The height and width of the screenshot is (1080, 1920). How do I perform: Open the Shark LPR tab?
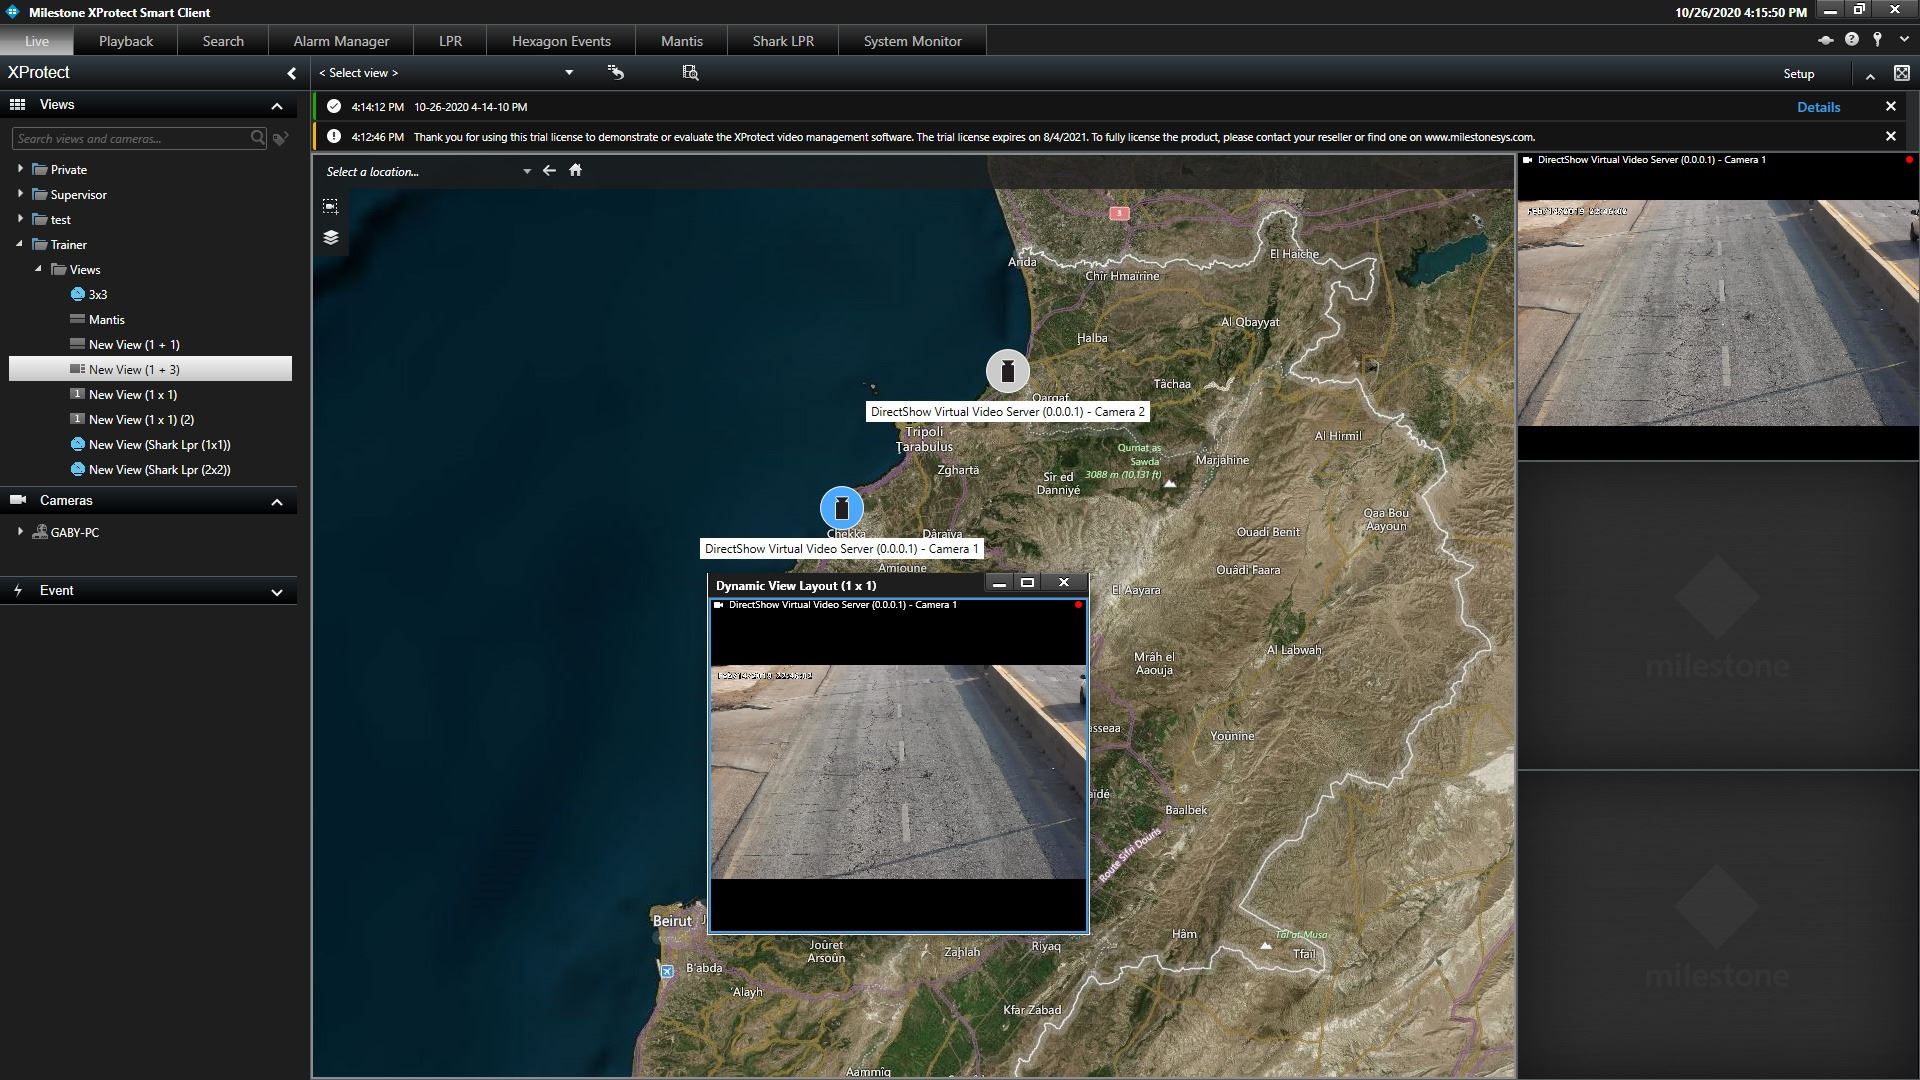tap(783, 41)
